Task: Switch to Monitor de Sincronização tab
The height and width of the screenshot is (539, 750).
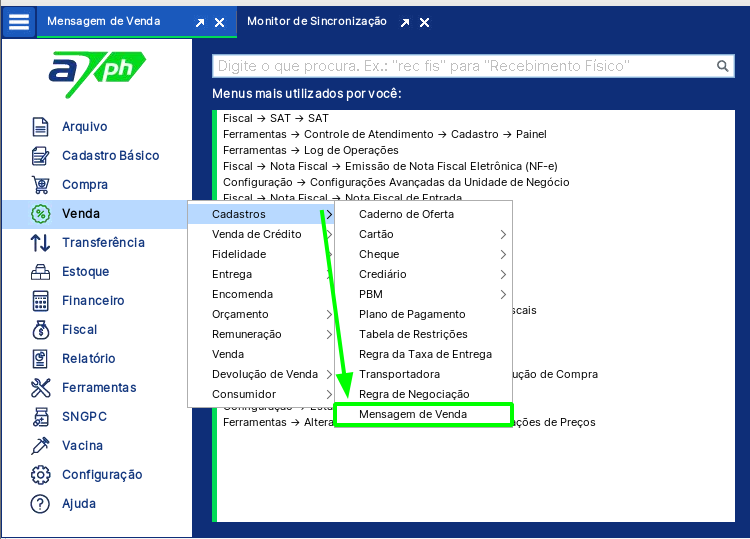Action: [x=315, y=21]
